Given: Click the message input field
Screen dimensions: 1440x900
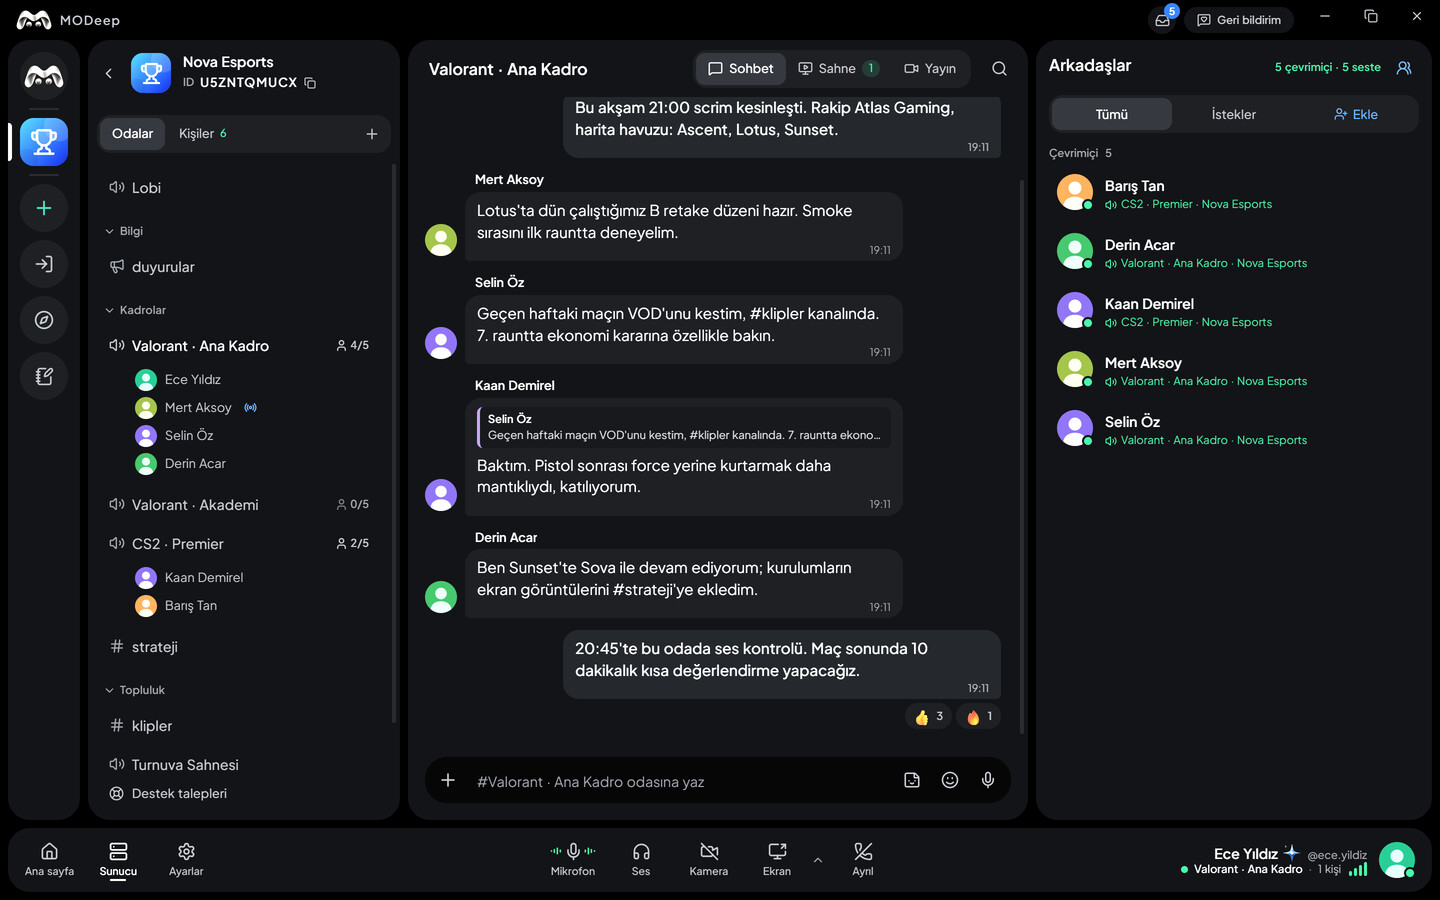Looking at the screenshot, I should (x=680, y=782).
